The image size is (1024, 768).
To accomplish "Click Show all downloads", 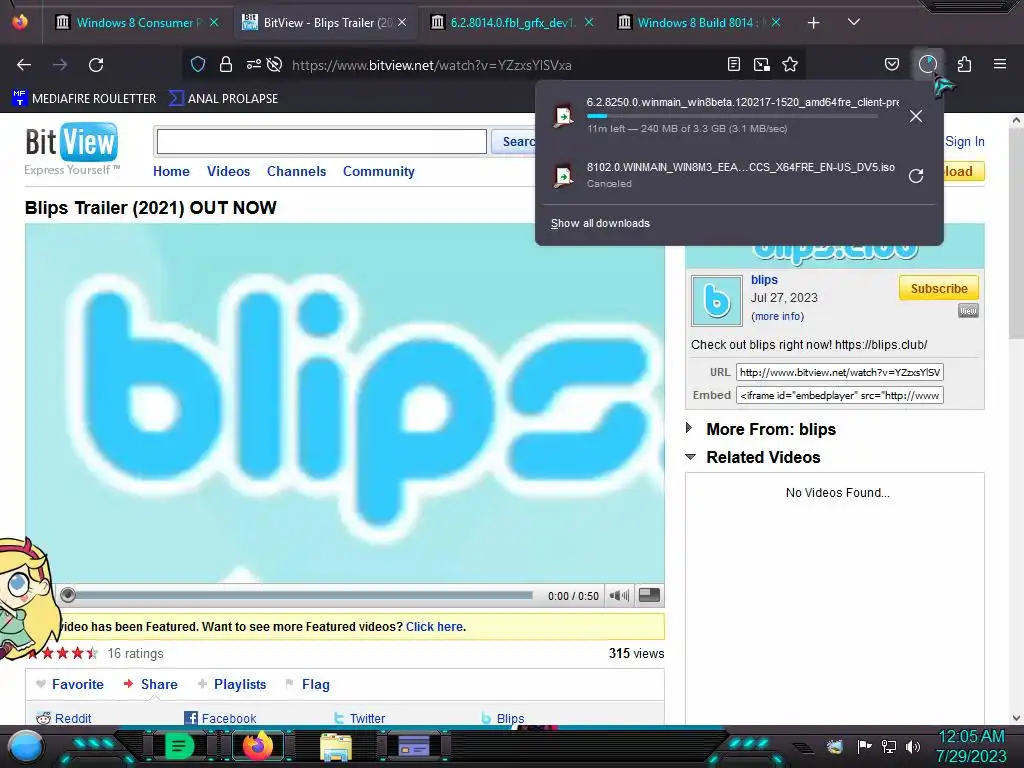I will [600, 223].
